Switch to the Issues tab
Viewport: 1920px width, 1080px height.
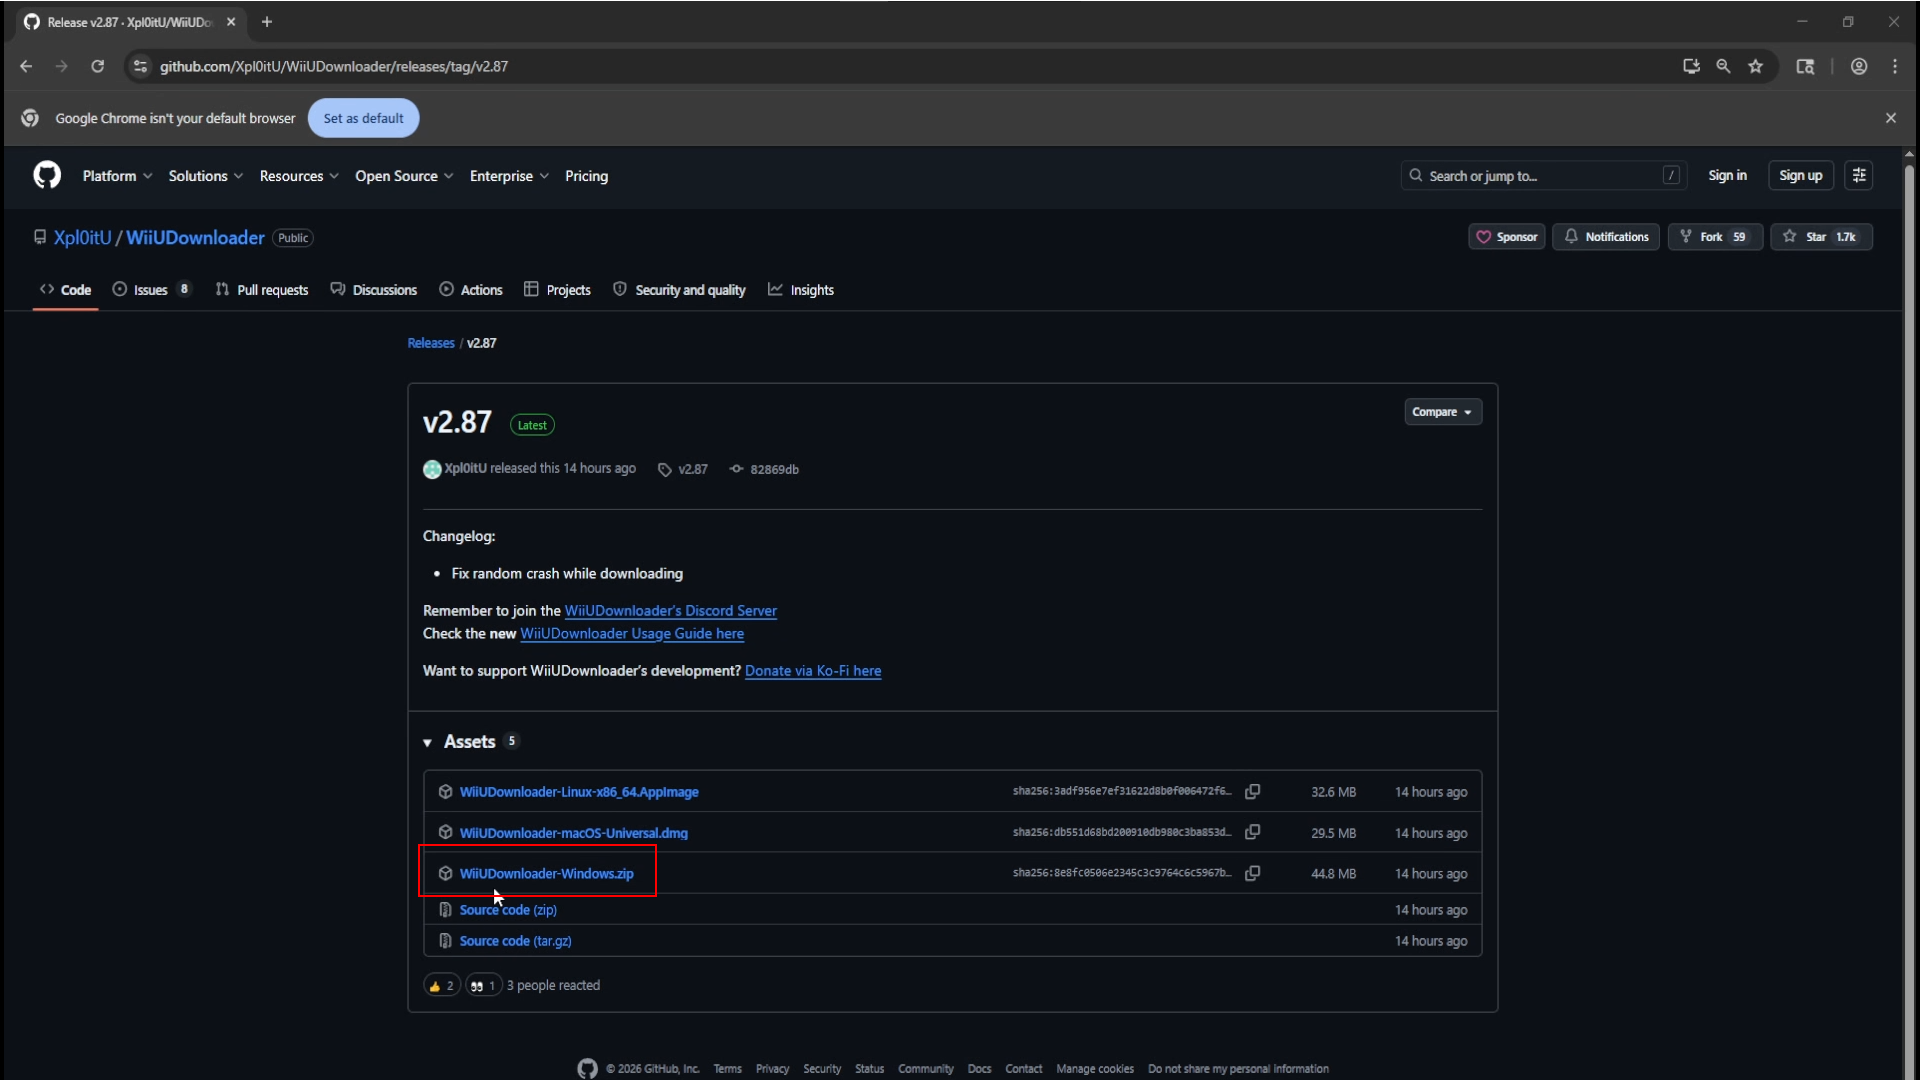150,289
